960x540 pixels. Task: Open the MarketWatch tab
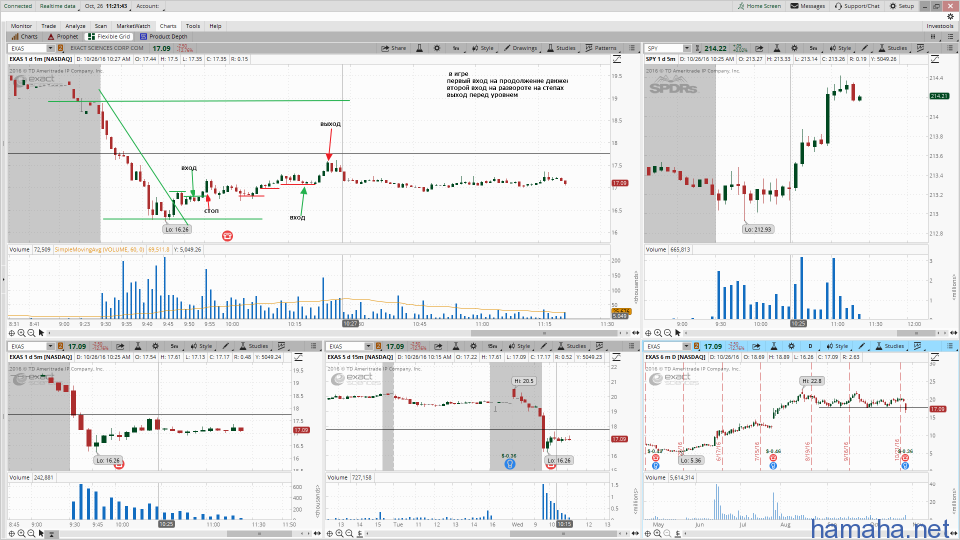133,26
